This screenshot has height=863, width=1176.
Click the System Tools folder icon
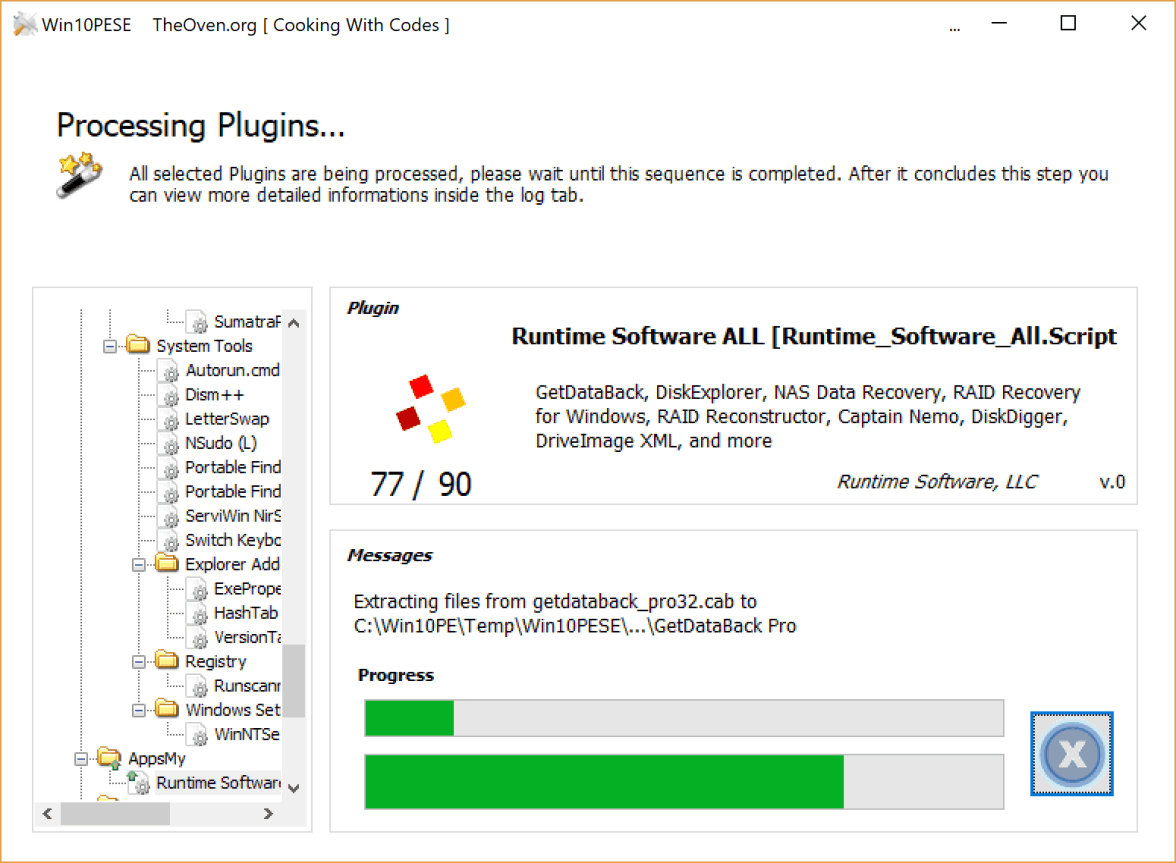139,346
